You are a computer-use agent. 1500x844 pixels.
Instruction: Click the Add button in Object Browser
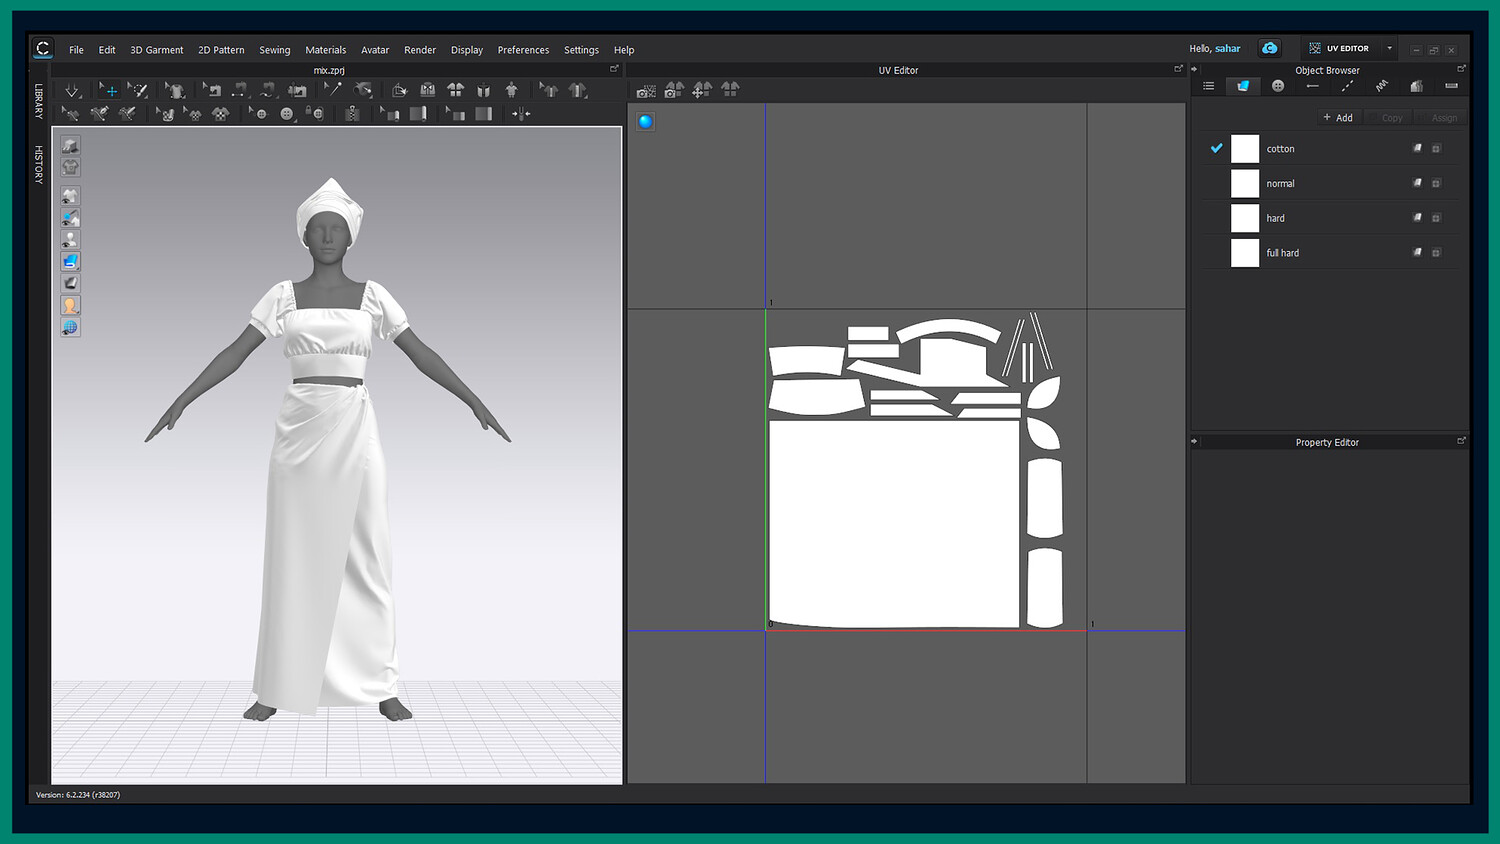pyautogui.click(x=1338, y=118)
